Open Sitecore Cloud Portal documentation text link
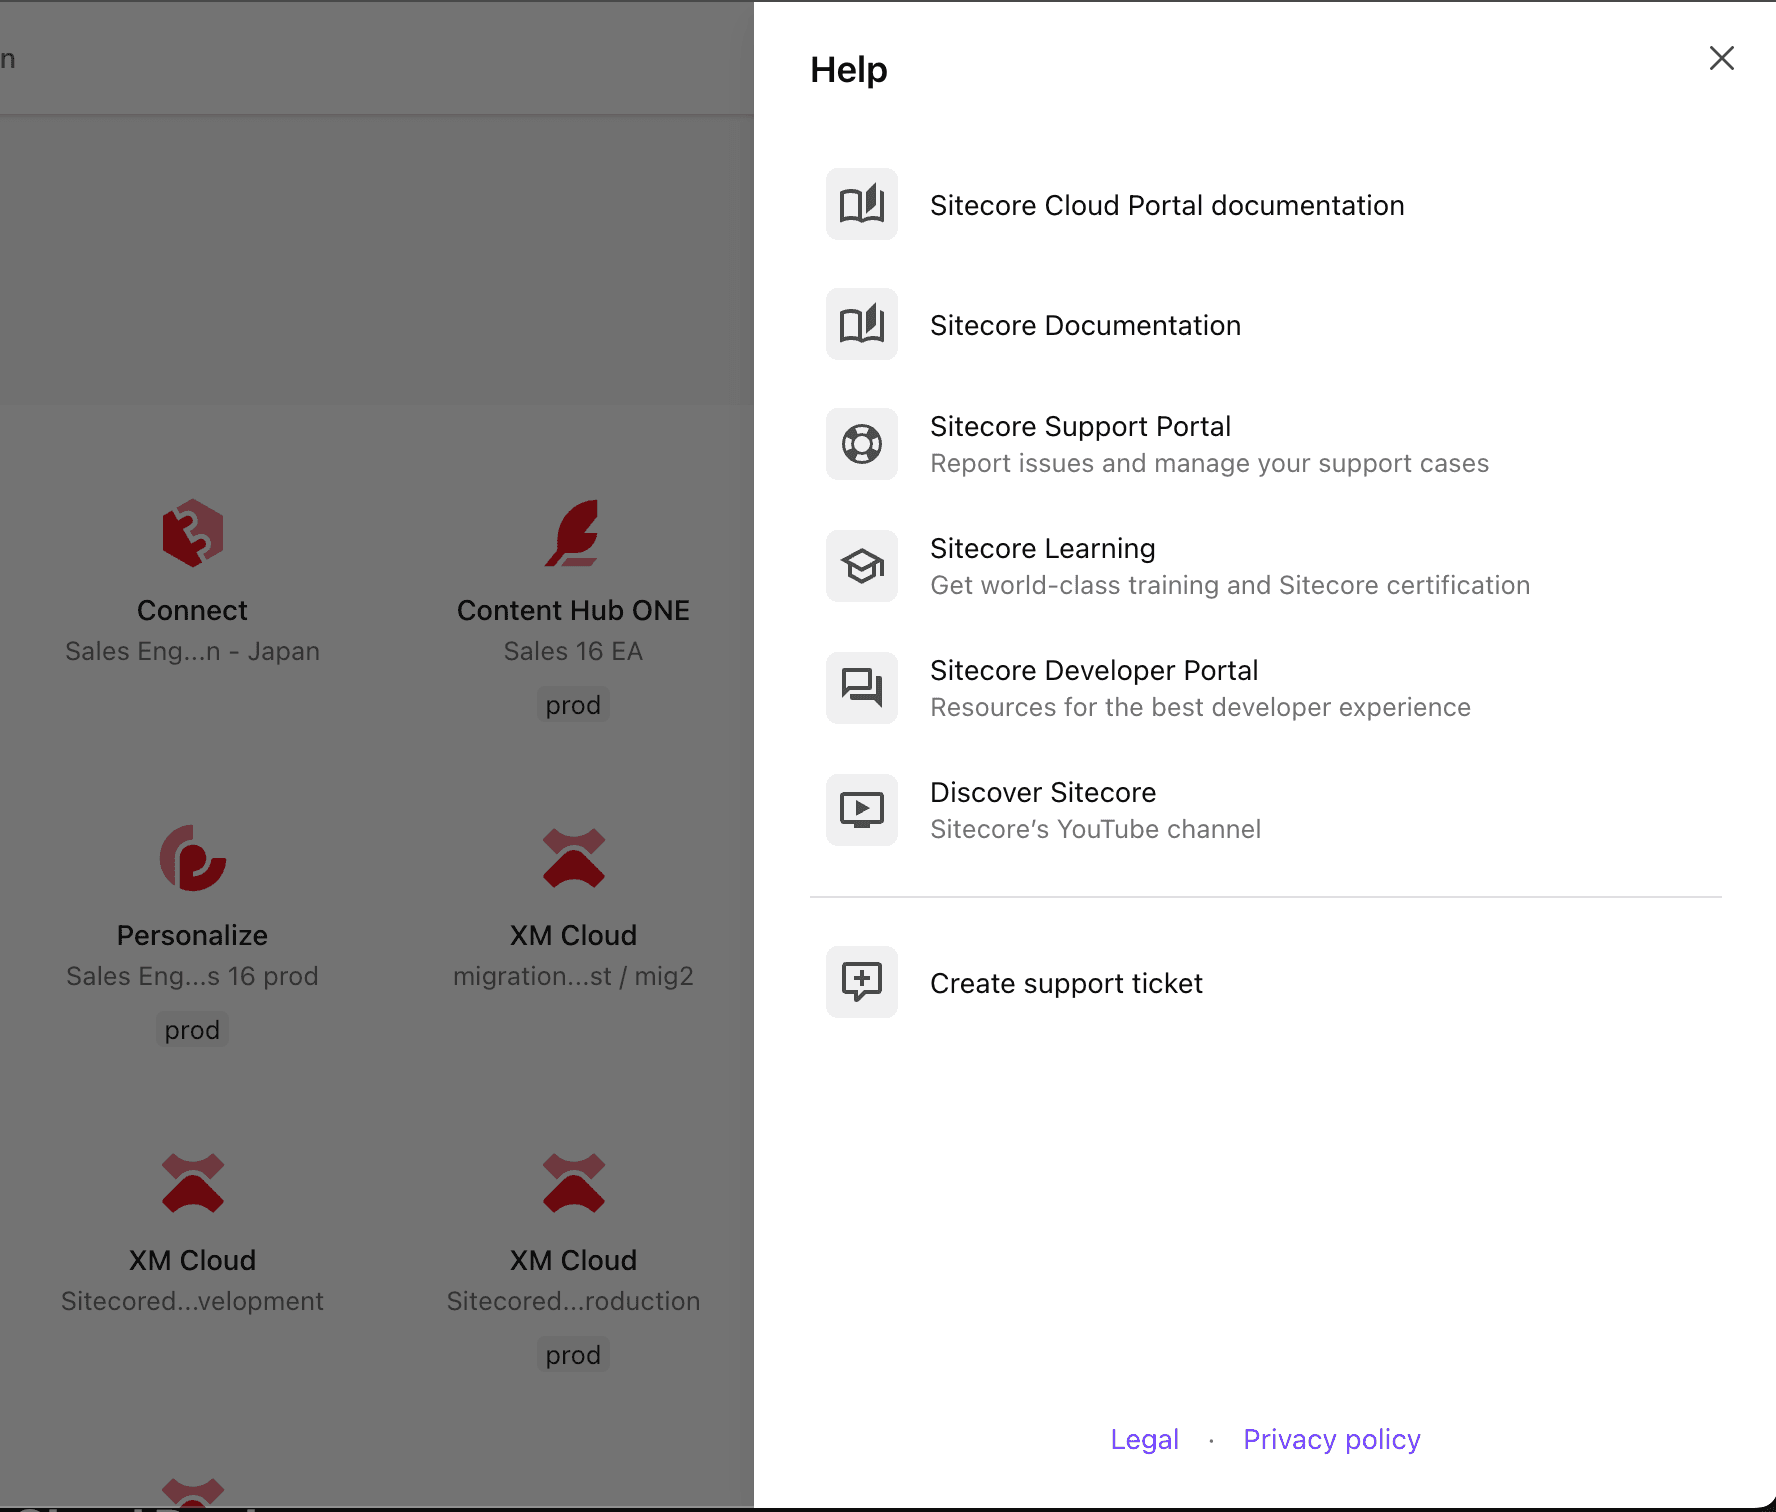 coord(1167,205)
